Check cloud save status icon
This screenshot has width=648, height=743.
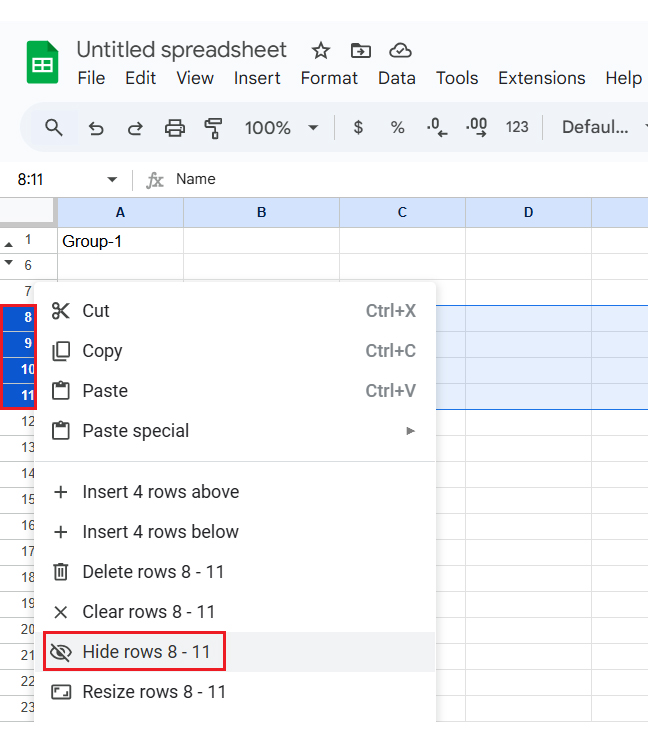click(400, 50)
